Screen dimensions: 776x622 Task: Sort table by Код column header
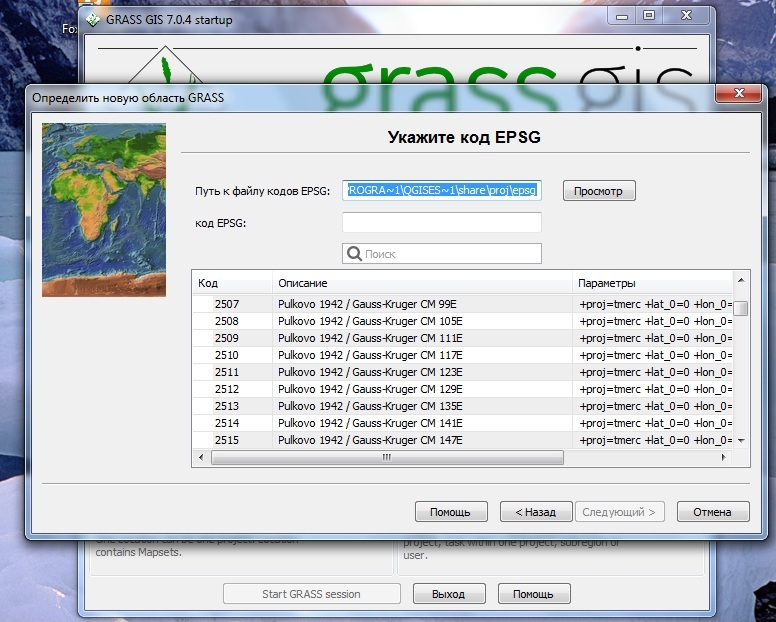pyautogui.click(x=232, y=283)
